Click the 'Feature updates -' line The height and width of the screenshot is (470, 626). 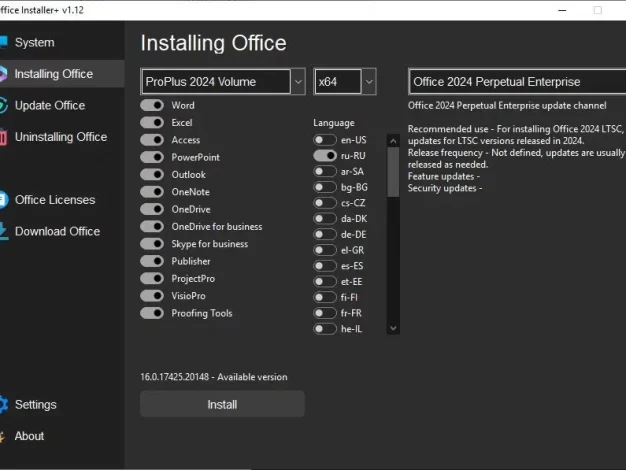(444, 176)
